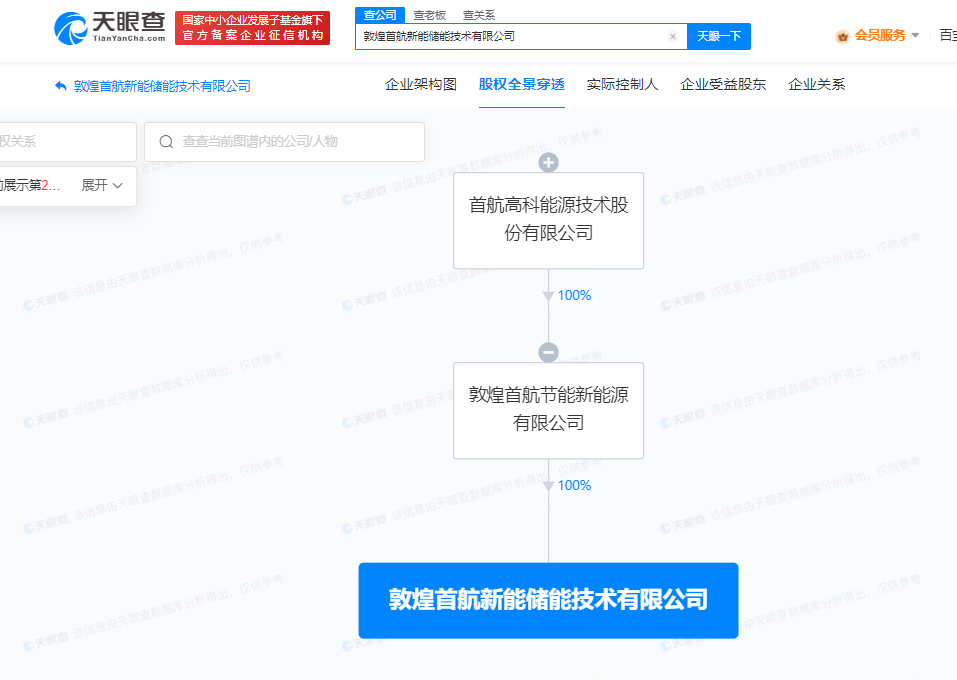Click the 天眼一下 search button

[719, 37]
